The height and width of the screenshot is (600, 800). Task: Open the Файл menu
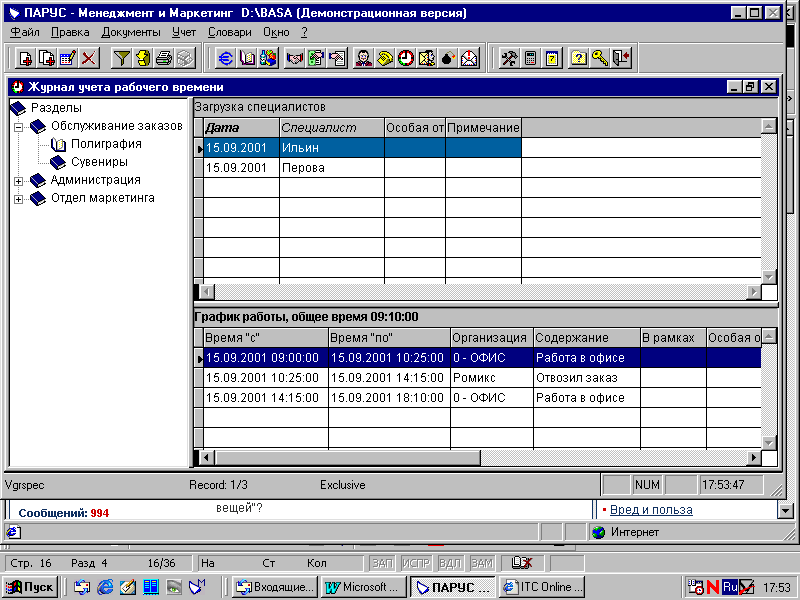(x=25, y=32)
